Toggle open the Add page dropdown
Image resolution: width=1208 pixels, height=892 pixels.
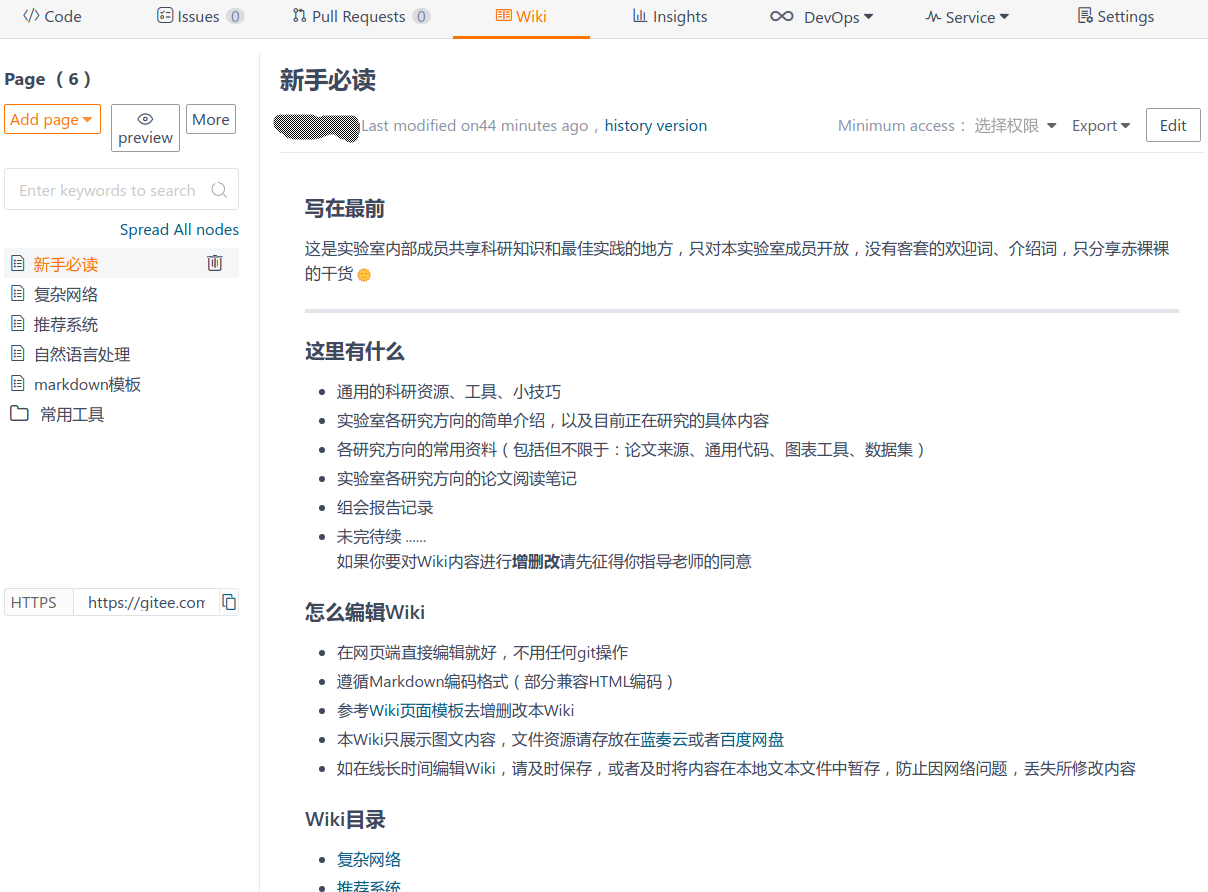[52, 118]
